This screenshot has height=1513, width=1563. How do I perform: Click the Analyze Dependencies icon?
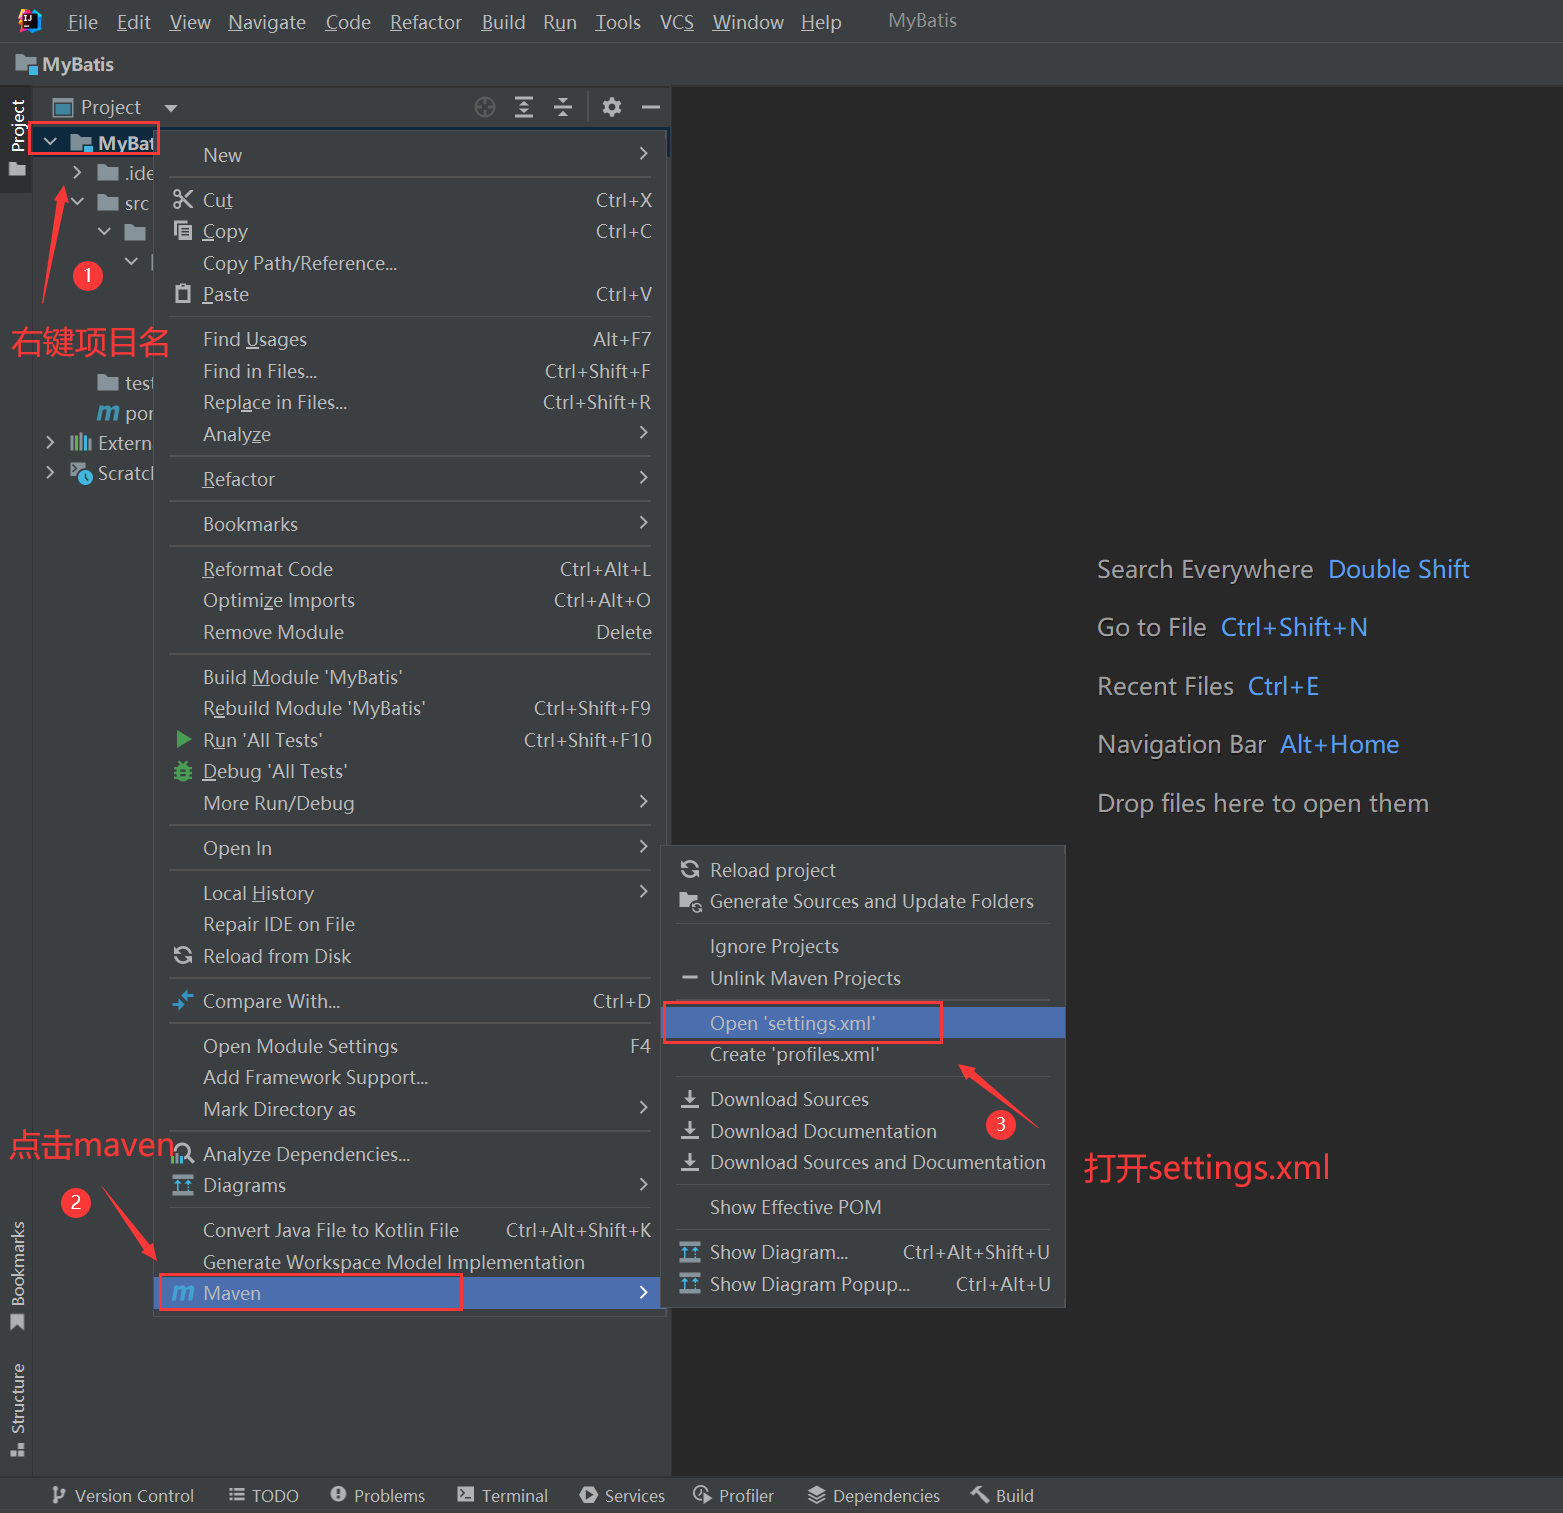pos(183,1154)
